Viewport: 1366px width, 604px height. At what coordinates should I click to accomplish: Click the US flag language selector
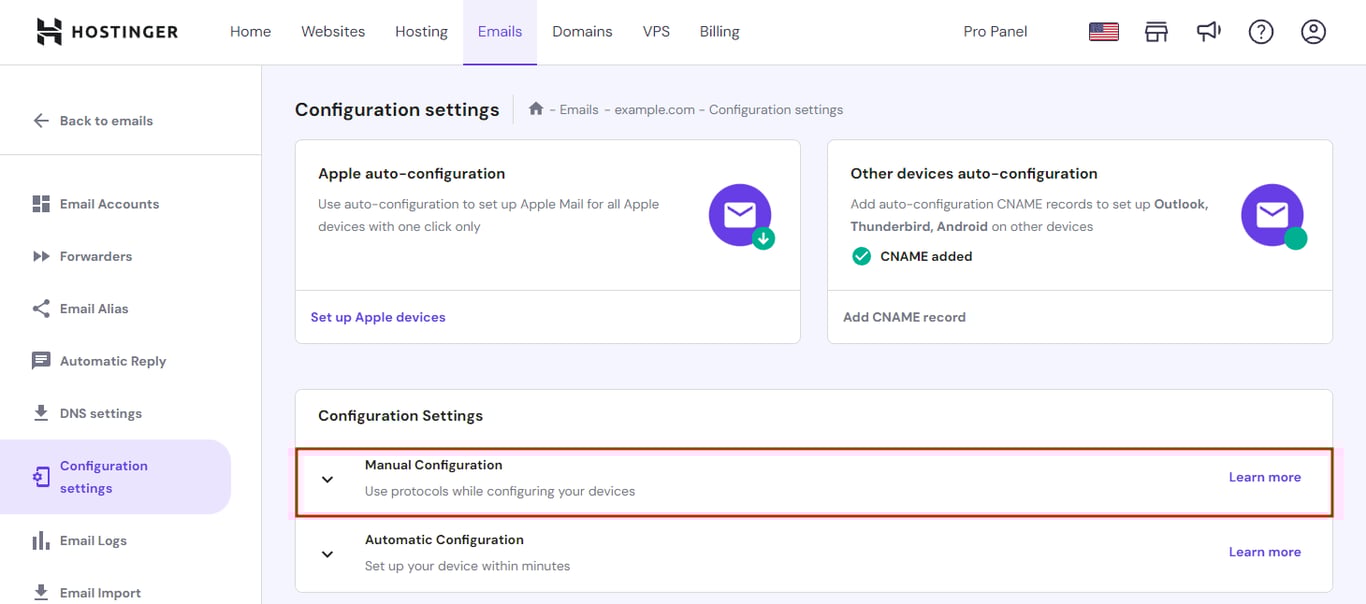tap(1103, 31)
